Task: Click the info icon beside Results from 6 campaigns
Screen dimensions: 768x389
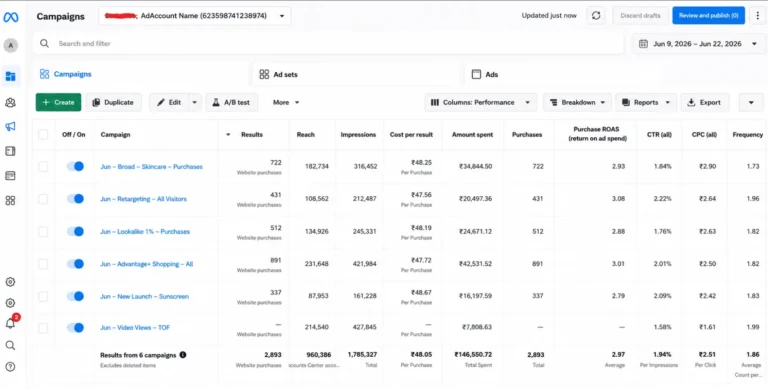Action: click(x=183, y=355)
